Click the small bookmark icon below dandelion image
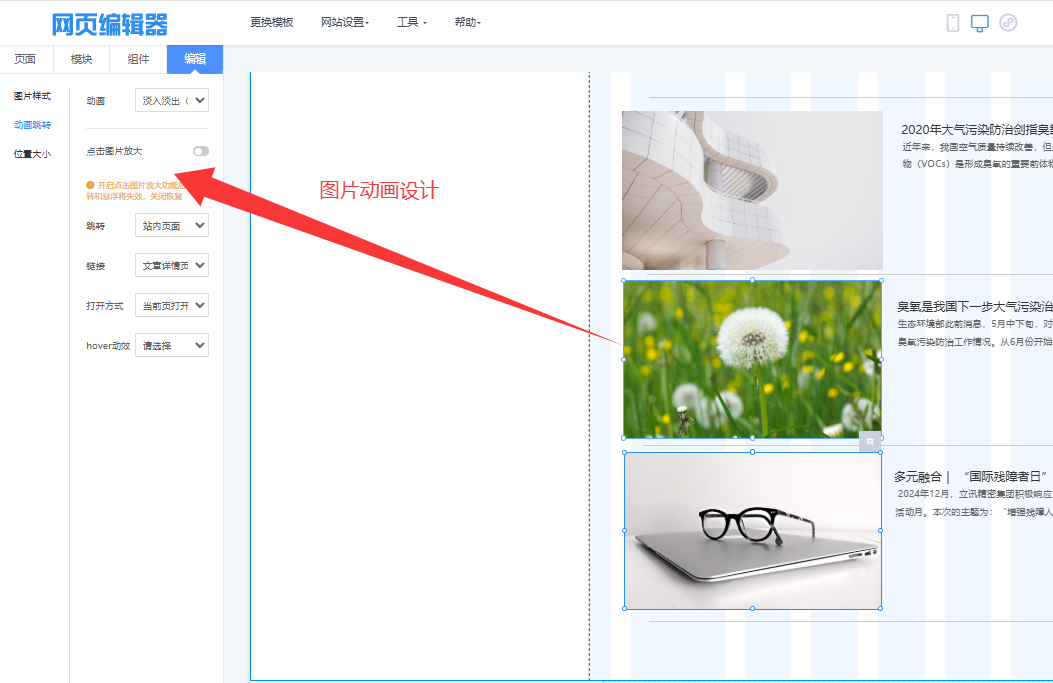Screen dimensions: 1053x683 [870, 441]
